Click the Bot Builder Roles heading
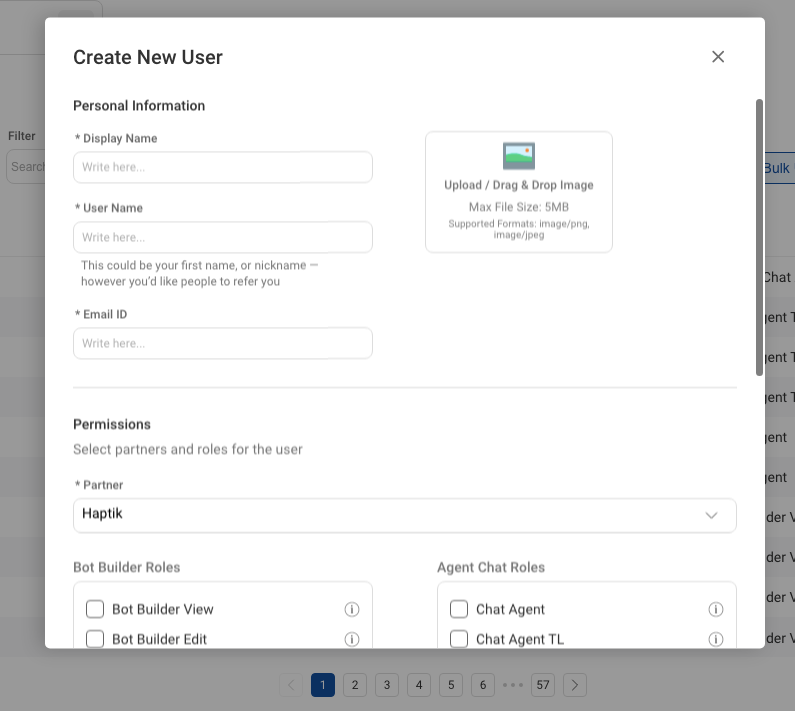This screenshot has height=711, width=795. click(127, 567)
